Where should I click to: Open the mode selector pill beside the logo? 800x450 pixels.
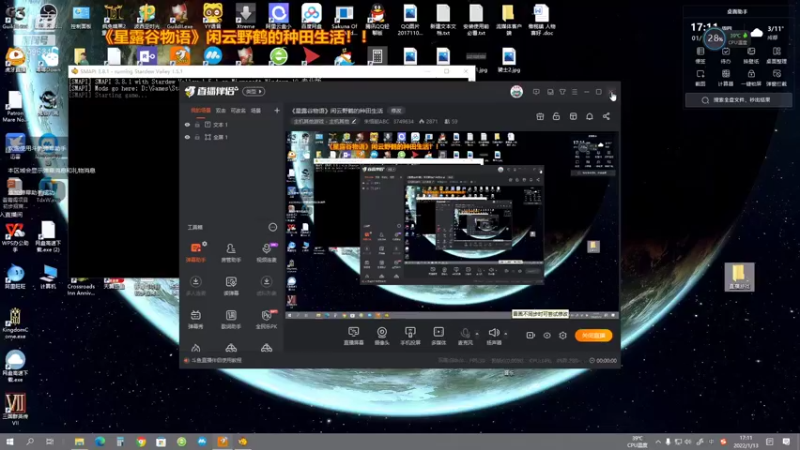point(254,91)
